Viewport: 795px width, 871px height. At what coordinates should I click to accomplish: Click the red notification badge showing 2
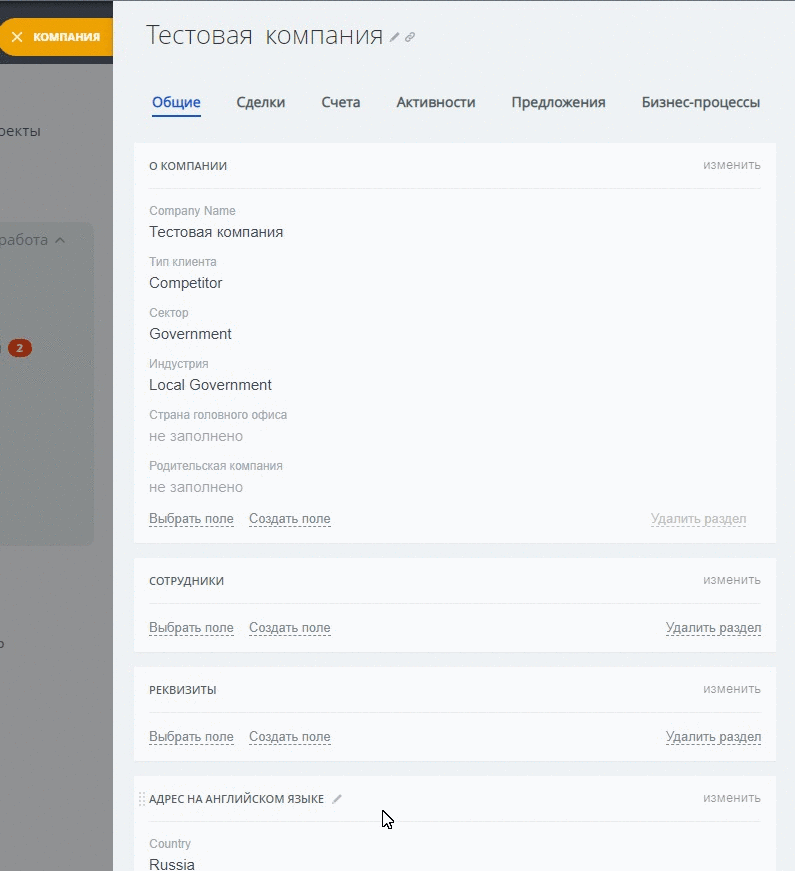(20, 348)
